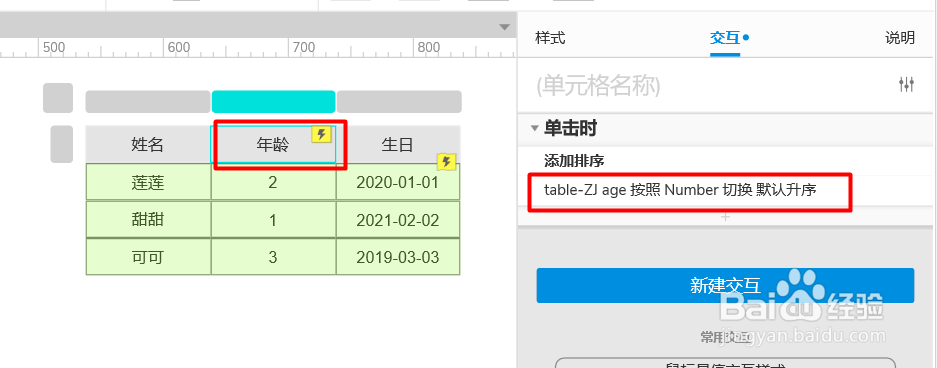Select the 可可 name cell
This screenshot has height=368, width=937.
click(148, 257)
